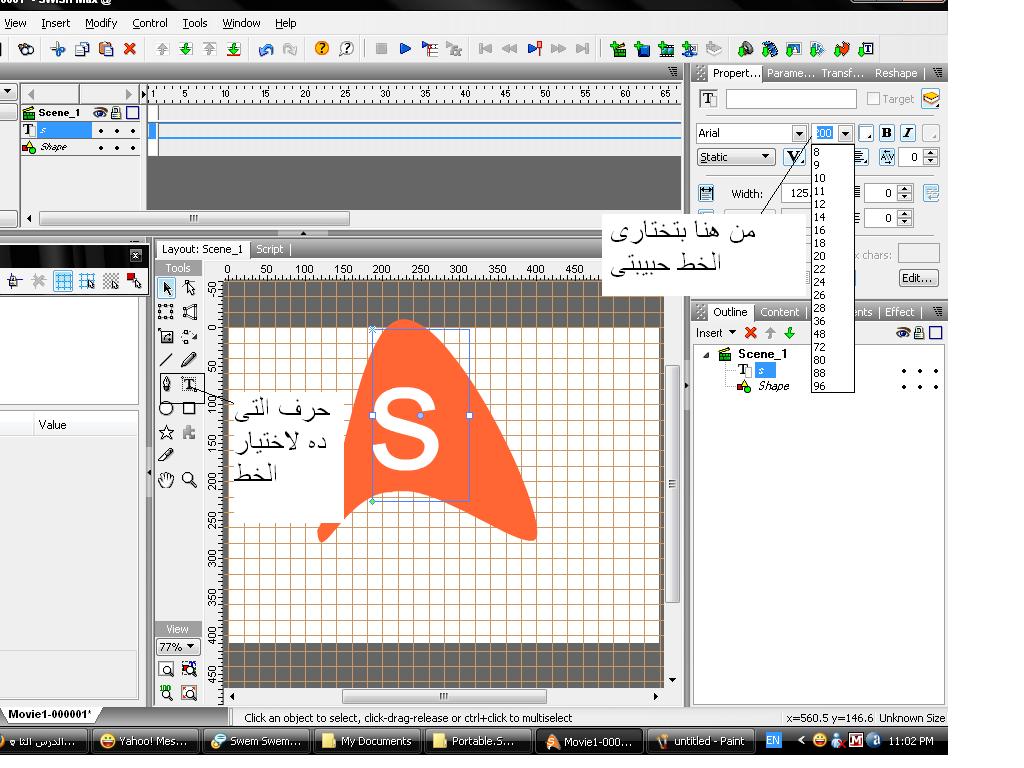Cut selection with scissors icon
Screen dimensions: 1024x768
pyautogui.click(x=57, y=49)
